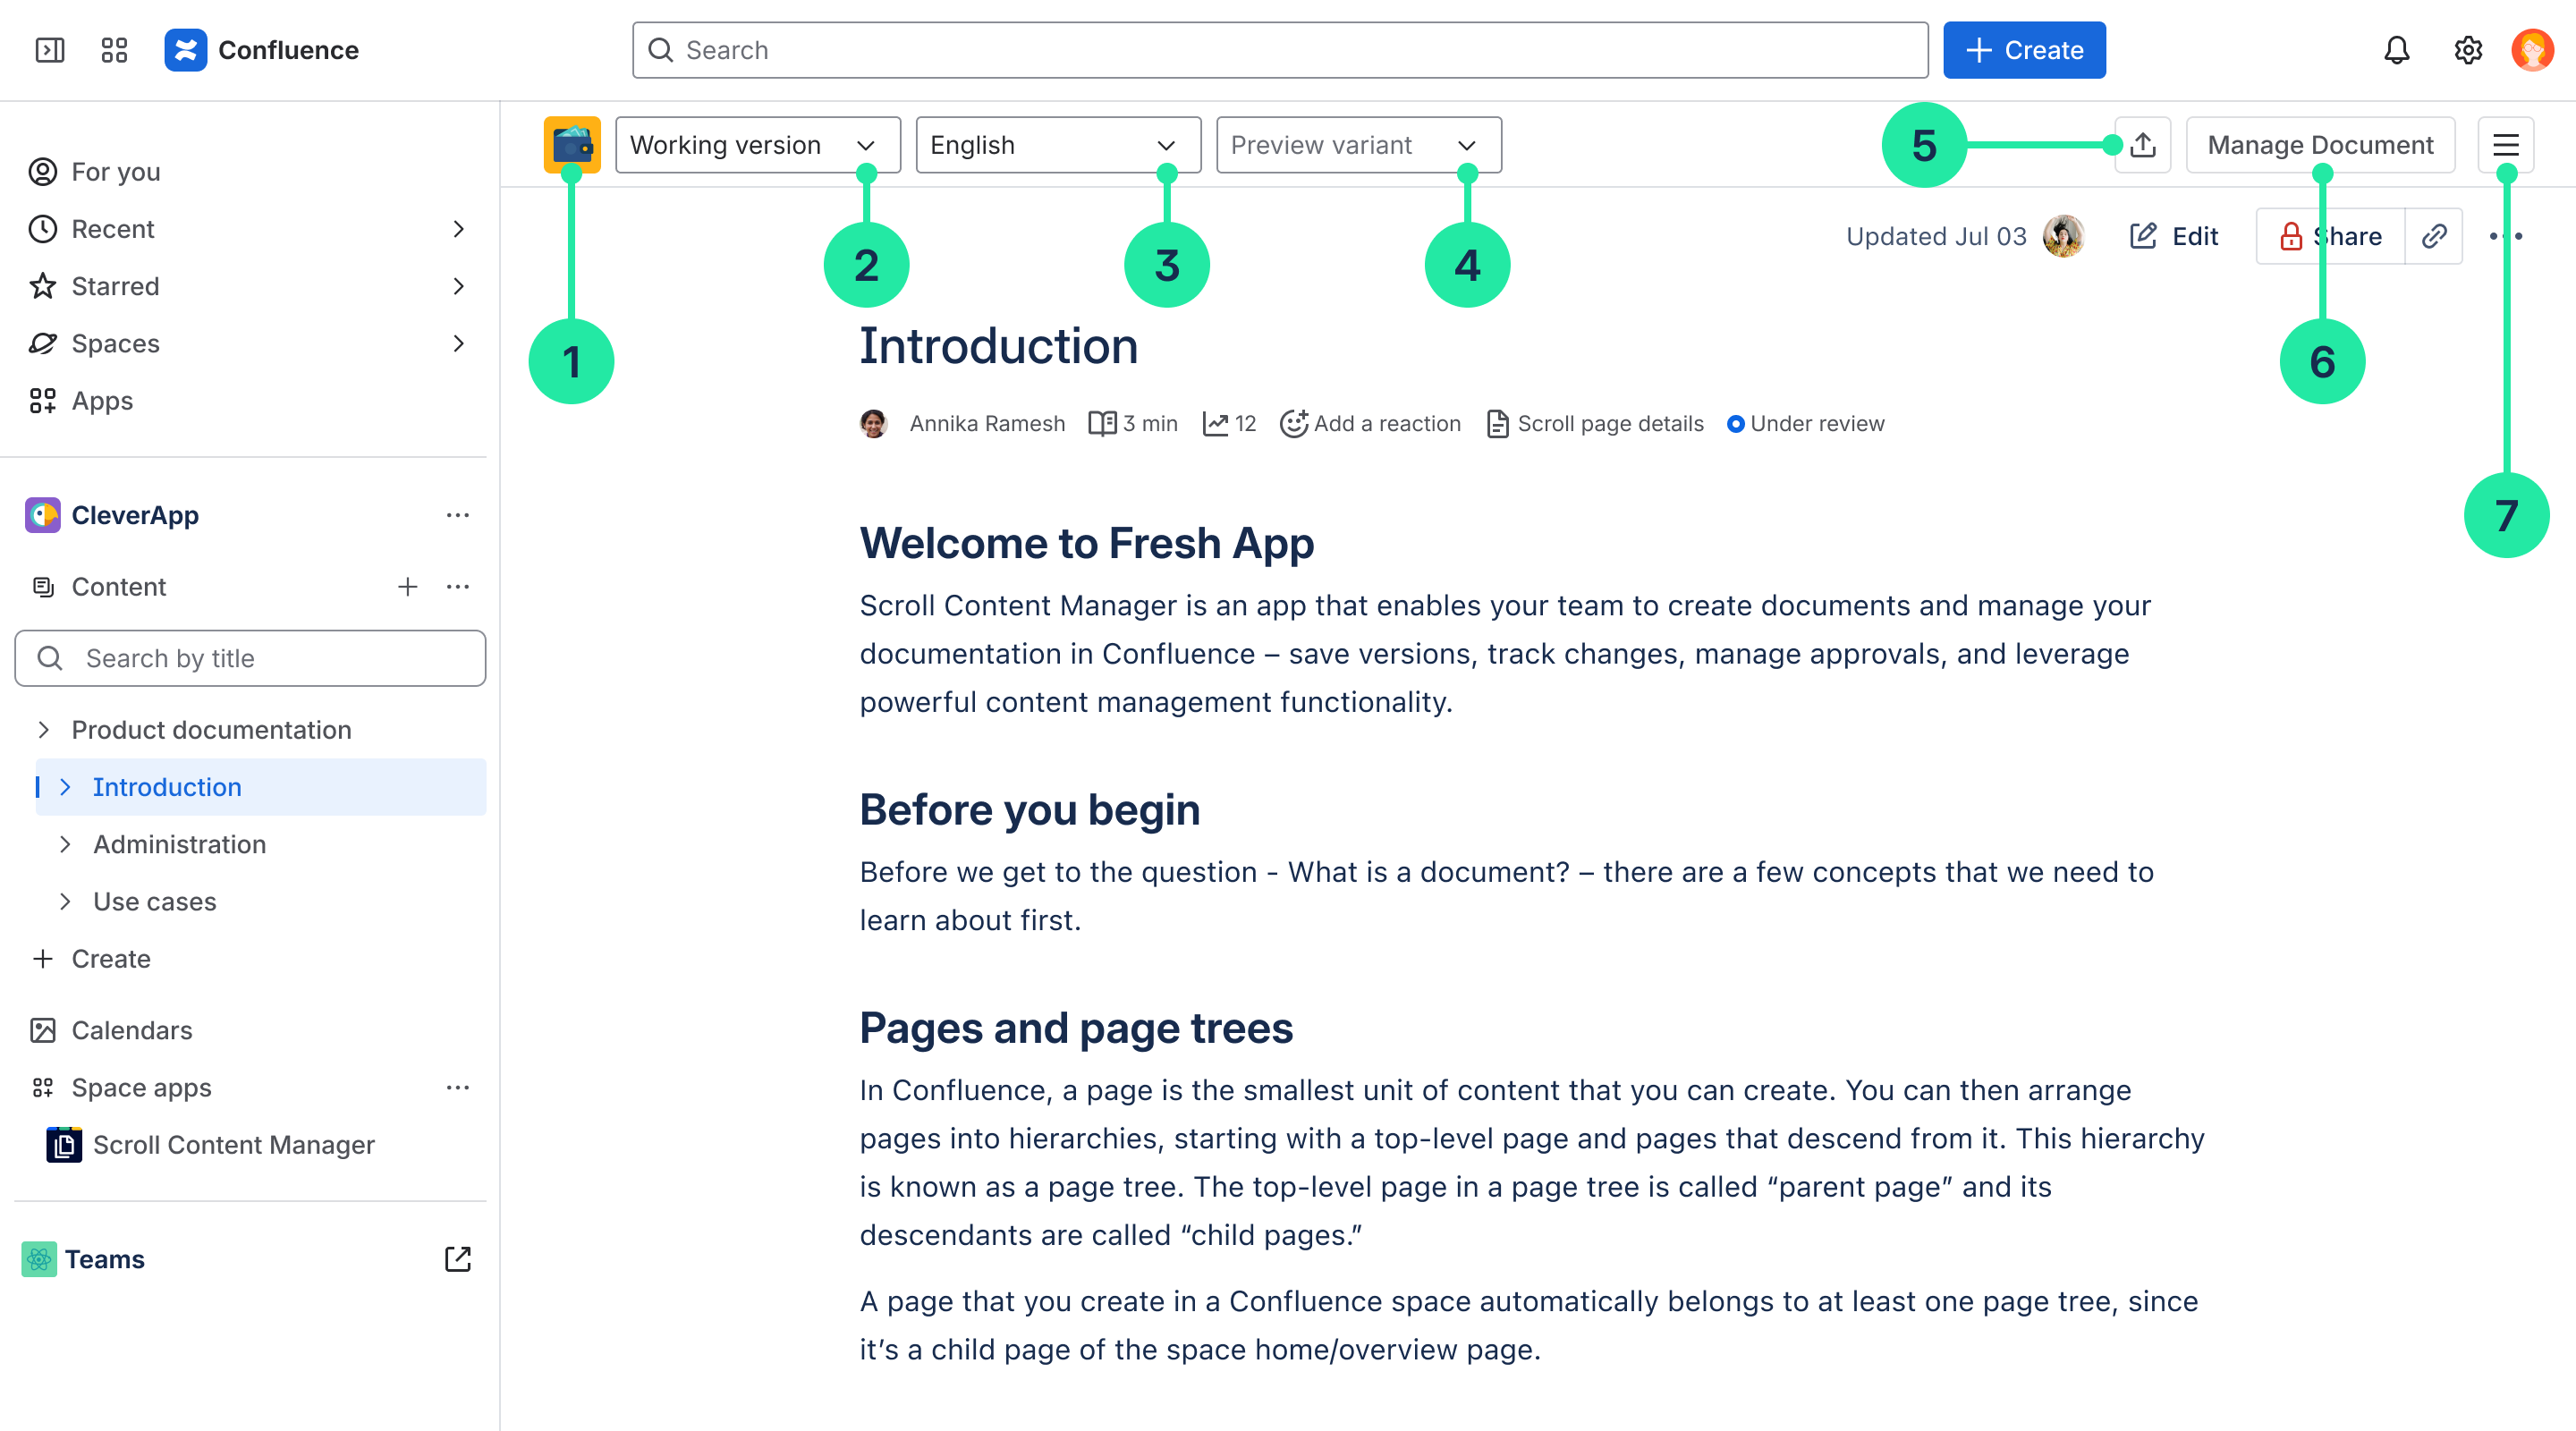Expand the Use cases tree node
This screenshot has width=2576, height=1431.
tap(65, 902)
